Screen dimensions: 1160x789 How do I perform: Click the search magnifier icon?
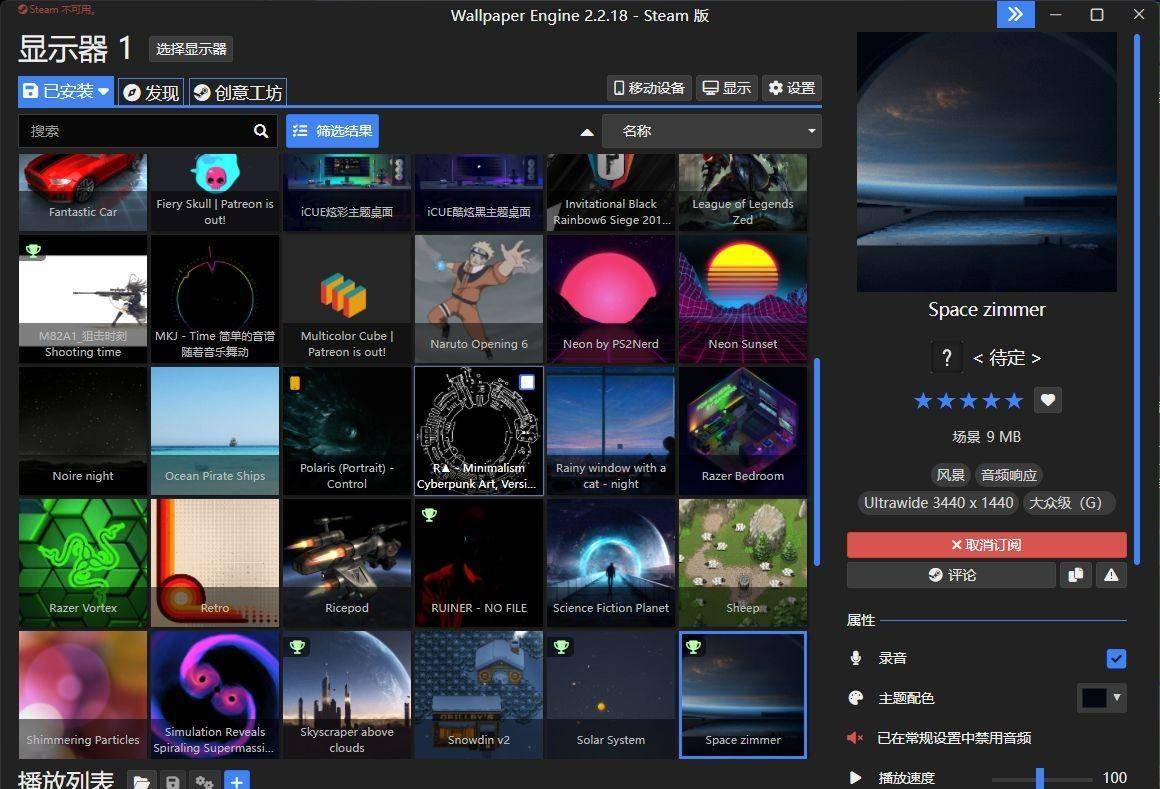point(260,131)
